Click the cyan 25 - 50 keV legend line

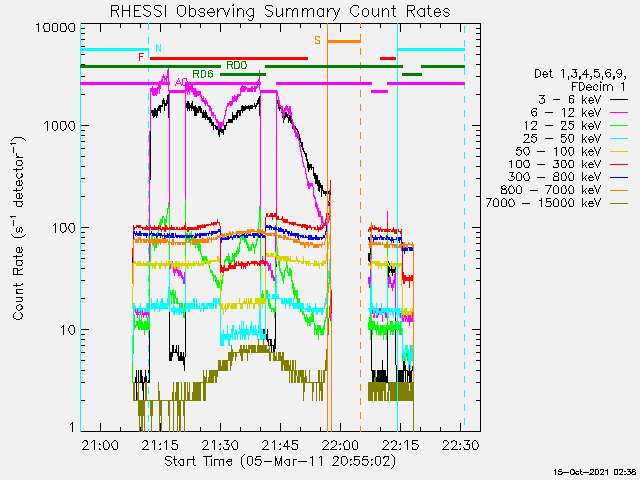click(618, 138)
